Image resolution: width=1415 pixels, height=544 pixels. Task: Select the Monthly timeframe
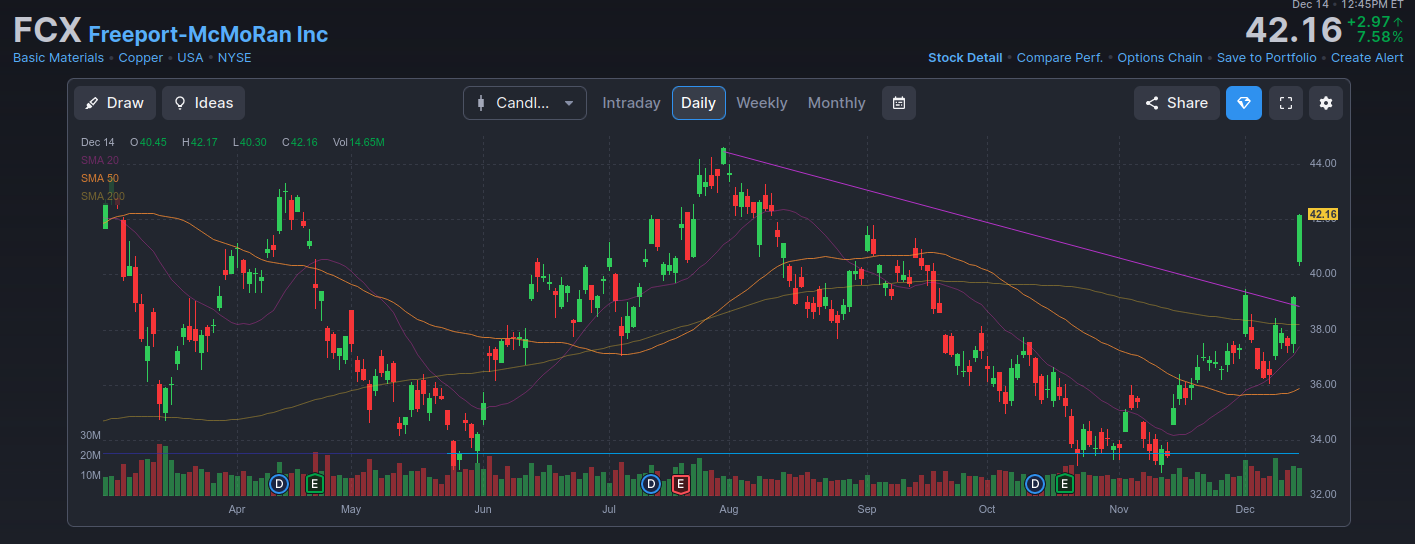coord(836,103)
